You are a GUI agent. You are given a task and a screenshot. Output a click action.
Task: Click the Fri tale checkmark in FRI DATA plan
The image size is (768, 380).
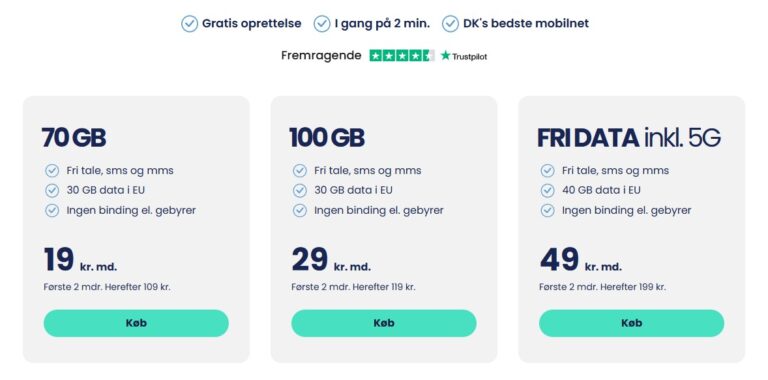tap(547, 170)
